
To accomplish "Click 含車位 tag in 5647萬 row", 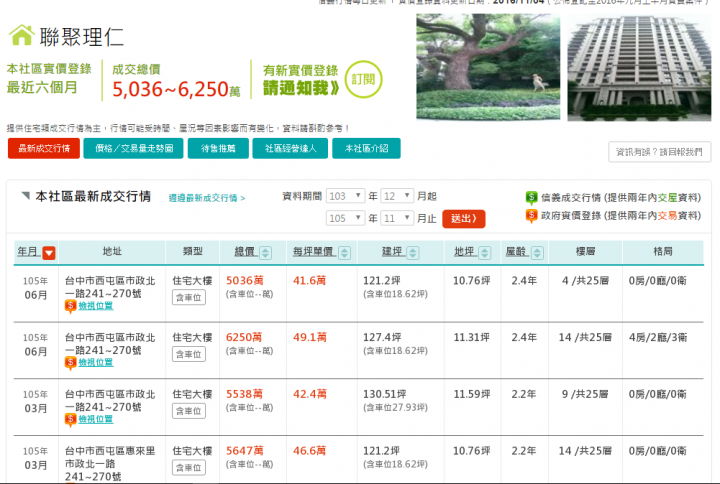I will pyautogui.click(x=189, y=468).
